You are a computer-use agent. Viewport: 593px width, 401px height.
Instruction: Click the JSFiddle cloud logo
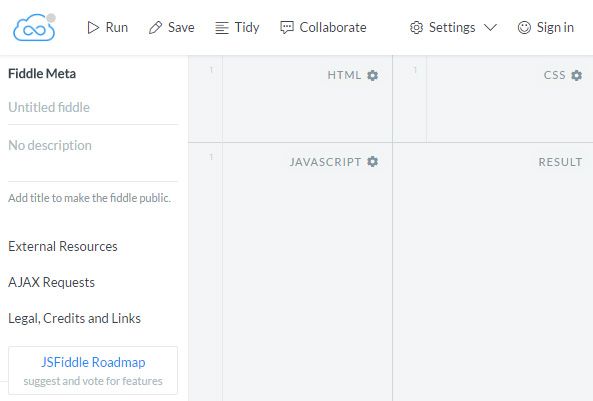tap(34, 27)
